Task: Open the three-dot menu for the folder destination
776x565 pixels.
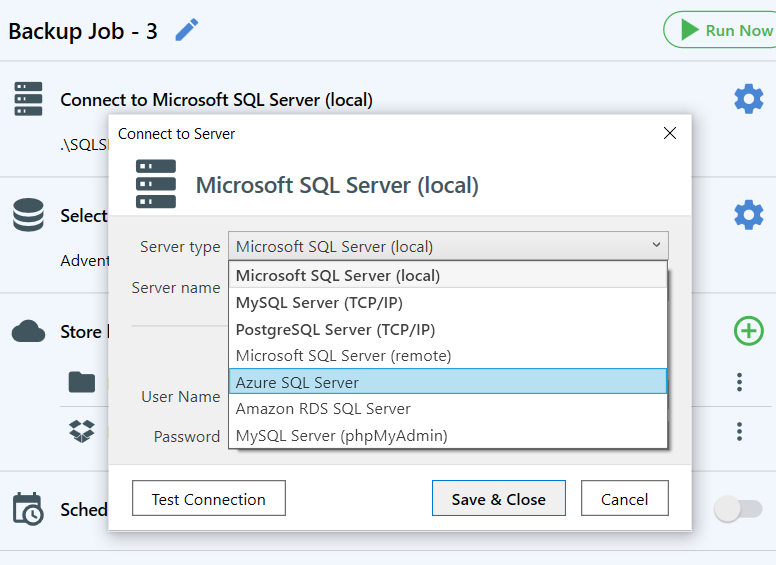Action: pos(739,382)
